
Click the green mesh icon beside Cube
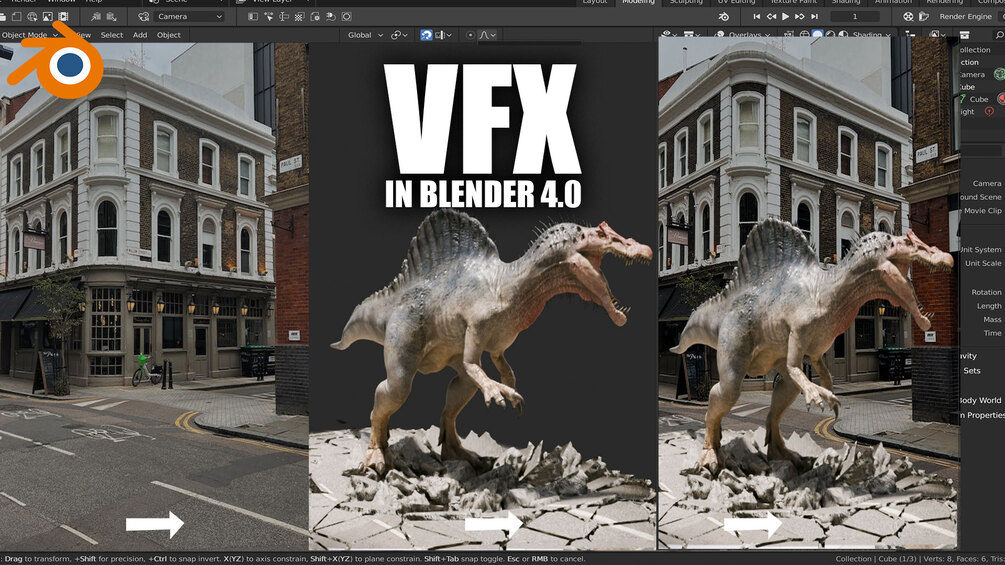click(x=962, y=99)
